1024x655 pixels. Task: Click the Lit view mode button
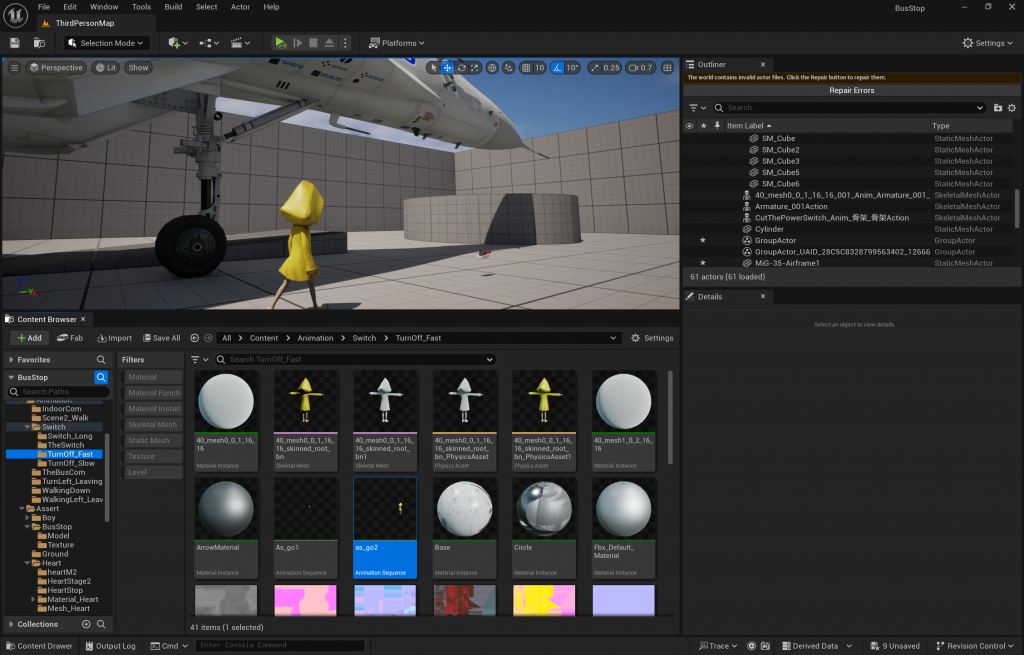pos(106,67)
